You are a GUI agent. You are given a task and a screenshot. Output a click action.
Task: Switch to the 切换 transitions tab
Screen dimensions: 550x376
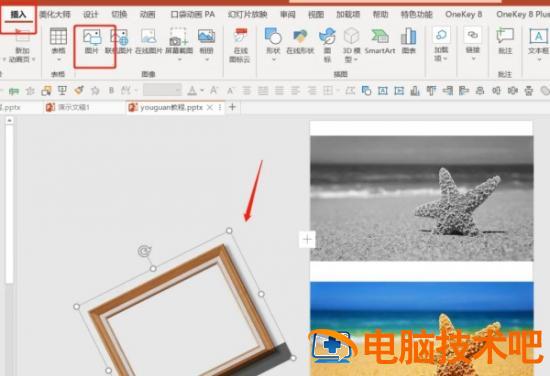119,15
